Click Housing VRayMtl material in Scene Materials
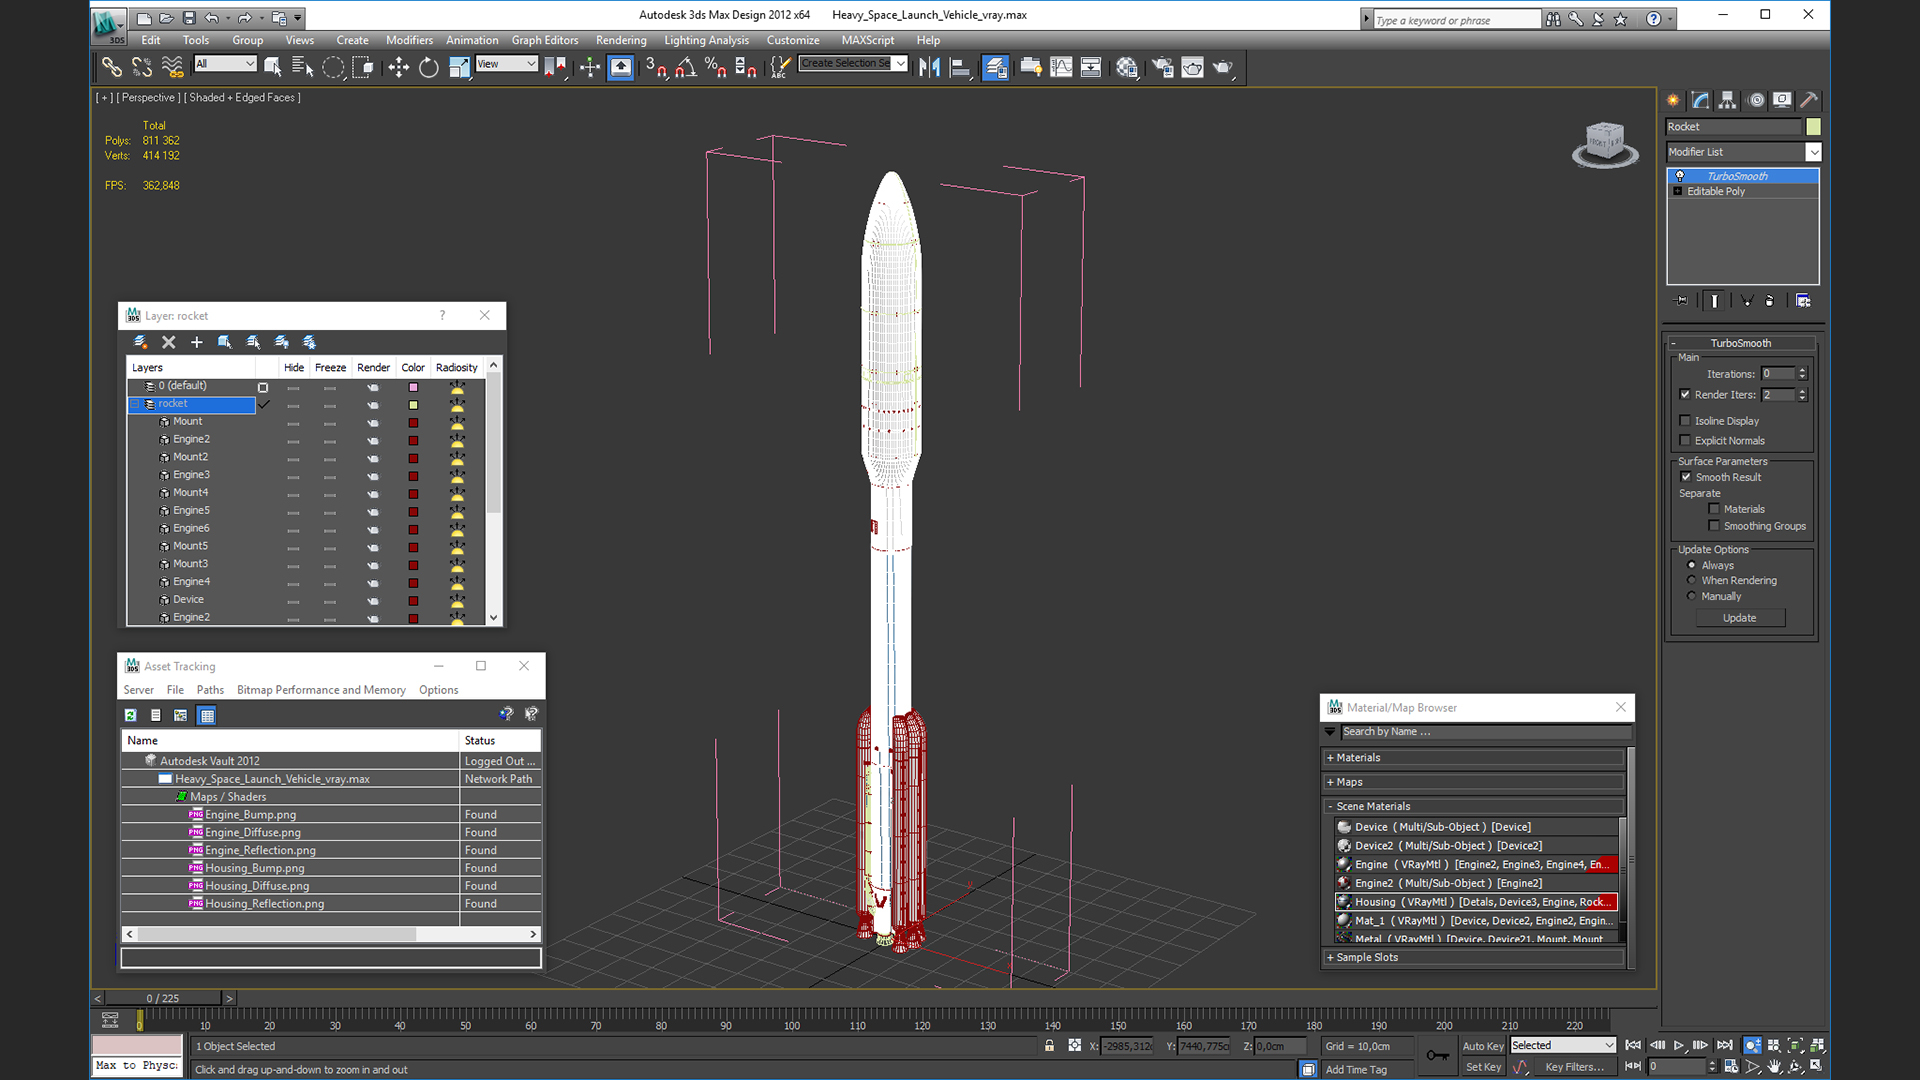This screenshot has height=1080, width=1920. 1476,902
